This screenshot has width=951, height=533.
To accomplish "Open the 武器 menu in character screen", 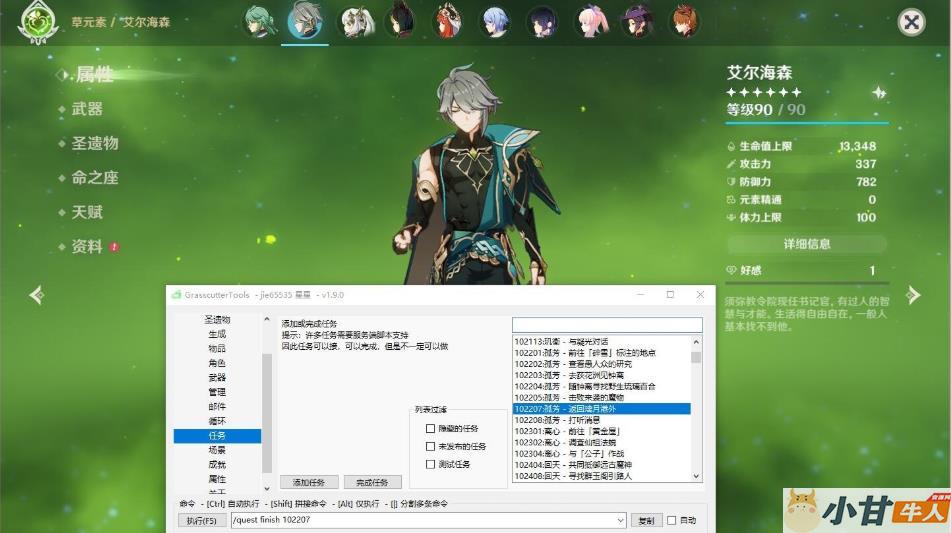I will pyautogui.click(x=87, y=109).
